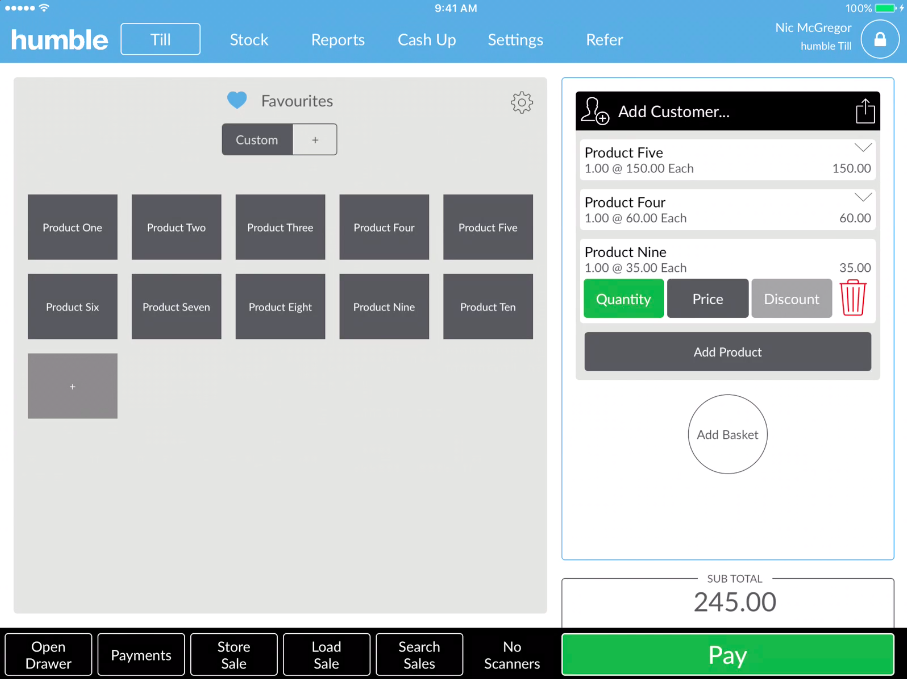Screen dimensions: 907x679
Task: Change Quantity for Product Nine
Action: 624,298
